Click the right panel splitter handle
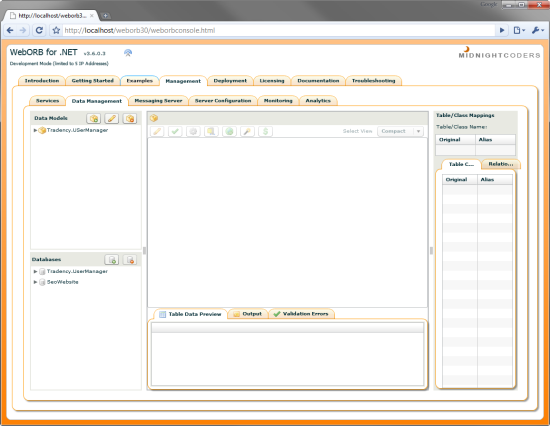This screenshot has height=426, width=550. pos(431,251)
